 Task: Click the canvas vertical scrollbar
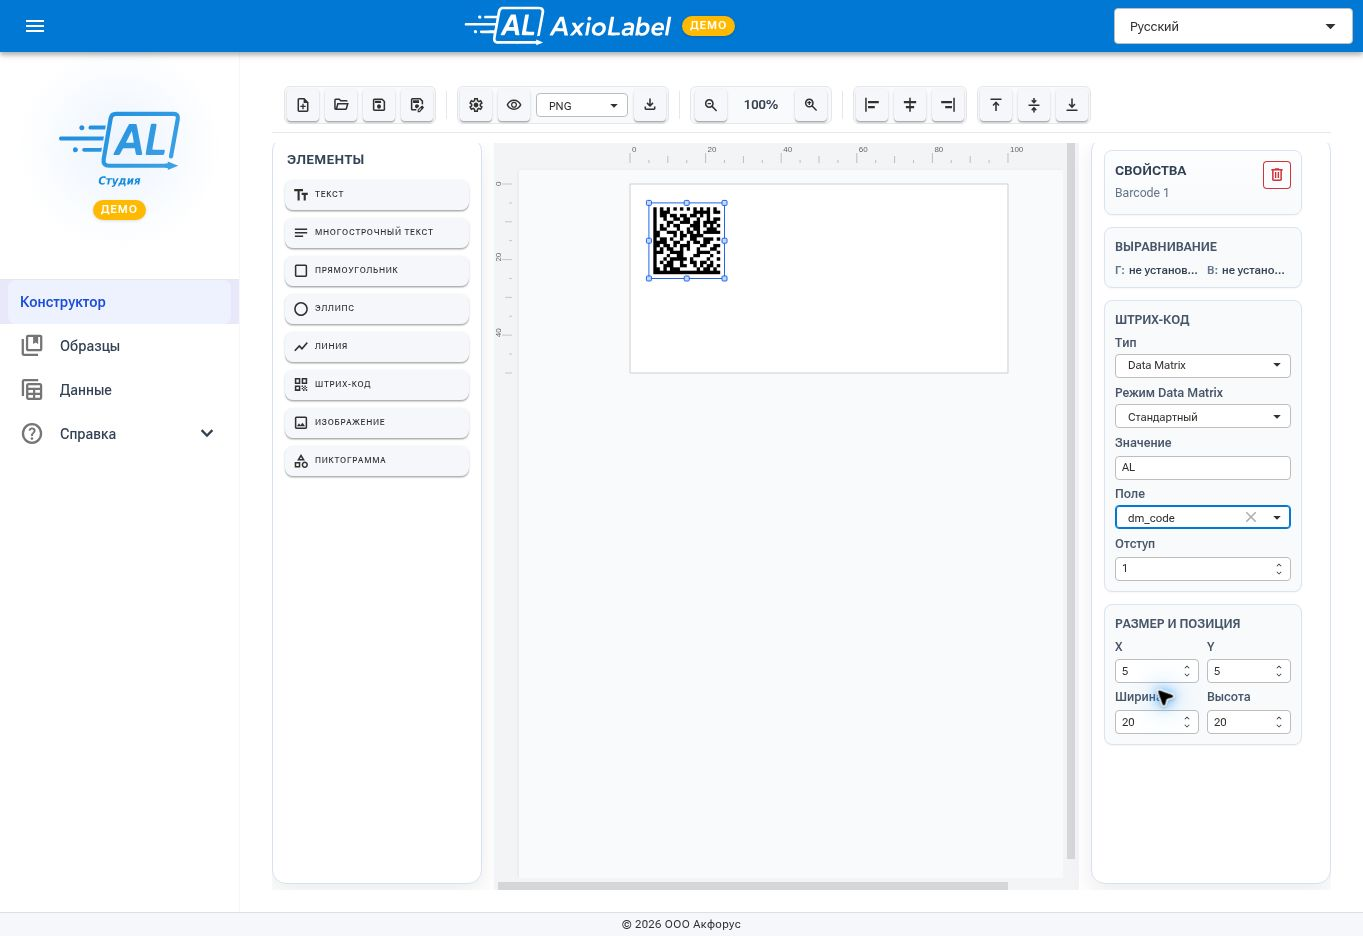tap(1071, 501)
